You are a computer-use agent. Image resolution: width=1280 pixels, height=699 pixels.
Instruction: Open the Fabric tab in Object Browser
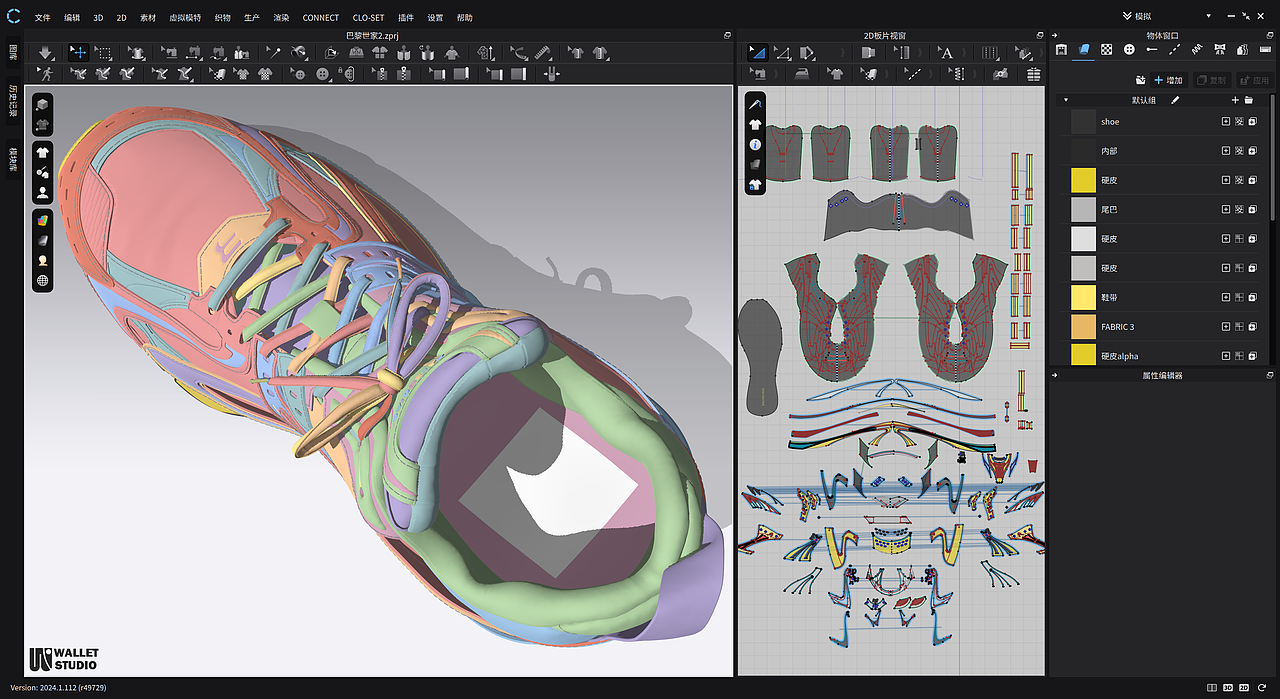point(1084,49)
